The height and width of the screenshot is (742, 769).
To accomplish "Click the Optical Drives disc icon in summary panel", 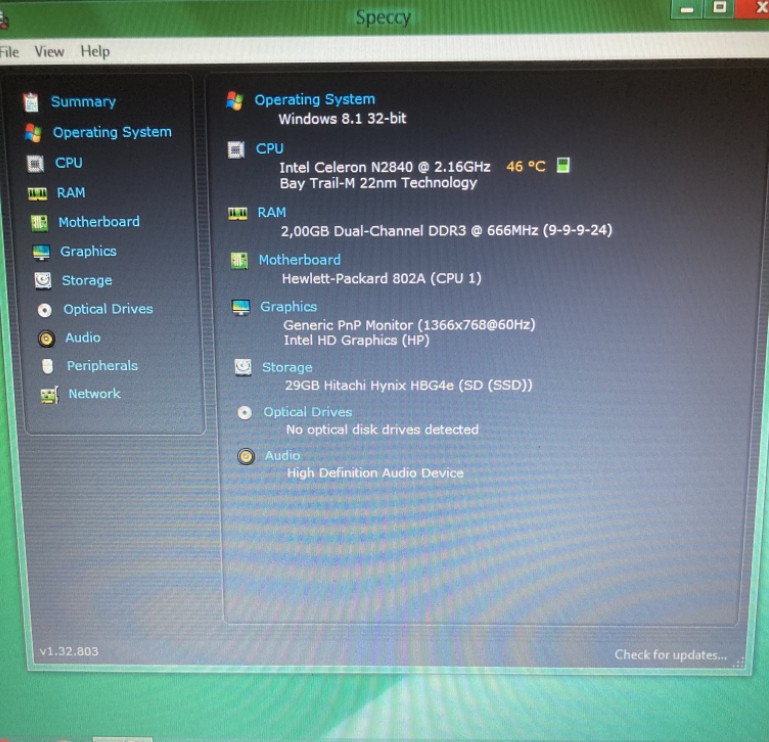I will click(x=245, y=412).
